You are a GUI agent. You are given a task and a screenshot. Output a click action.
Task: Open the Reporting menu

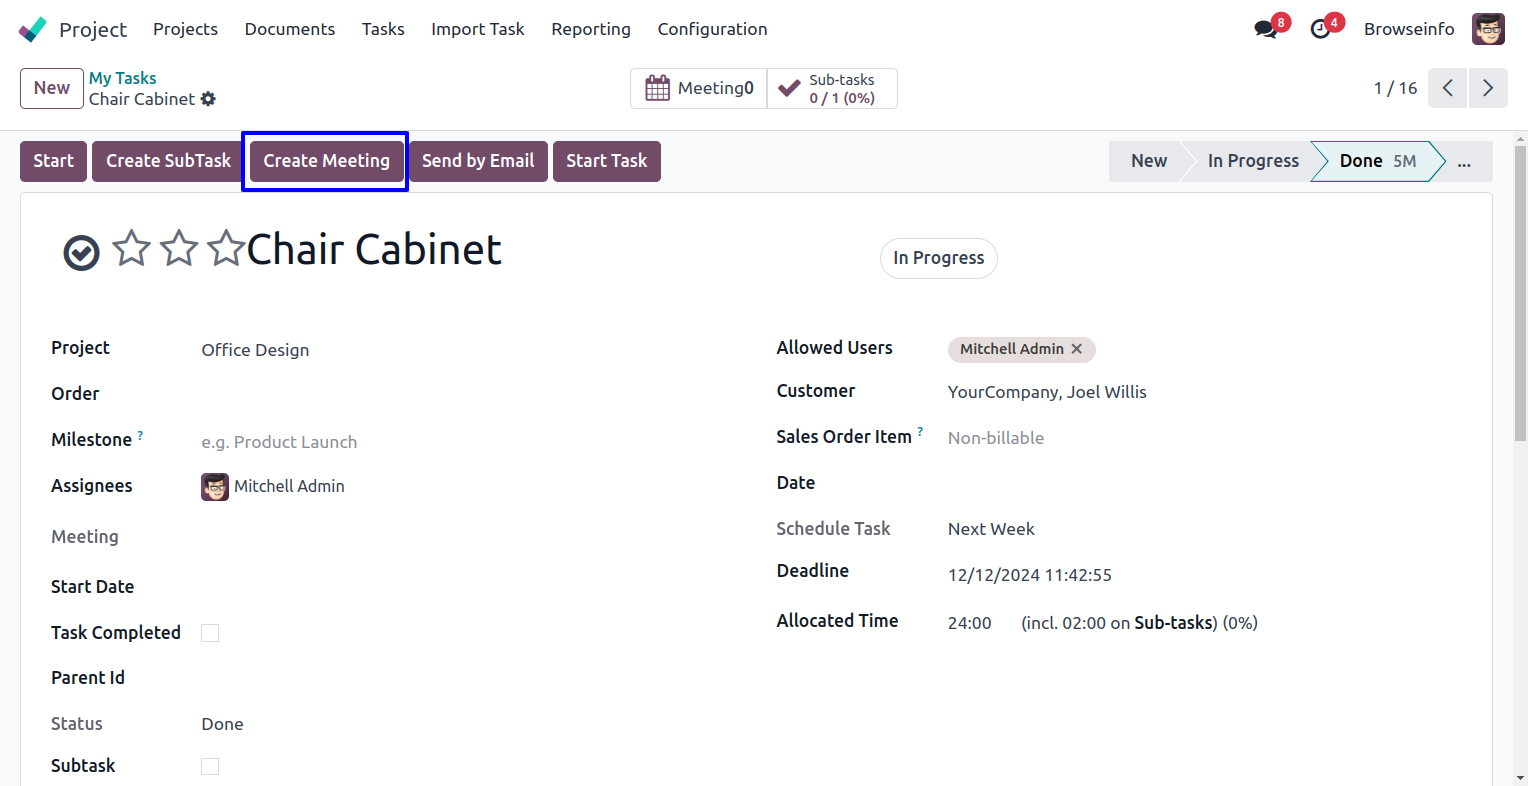coord(590,29)
